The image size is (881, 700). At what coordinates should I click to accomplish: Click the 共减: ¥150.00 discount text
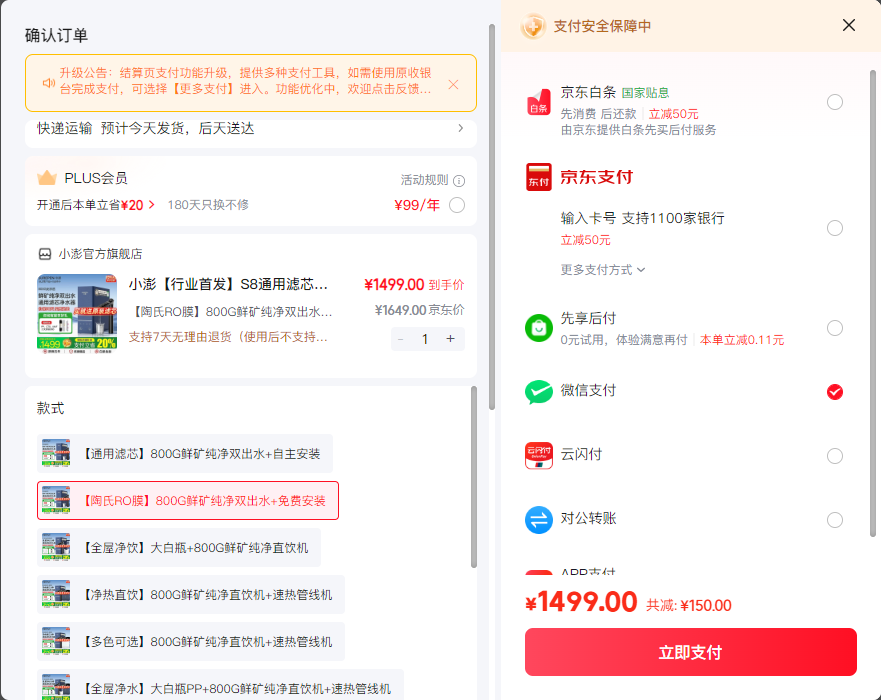689,606
